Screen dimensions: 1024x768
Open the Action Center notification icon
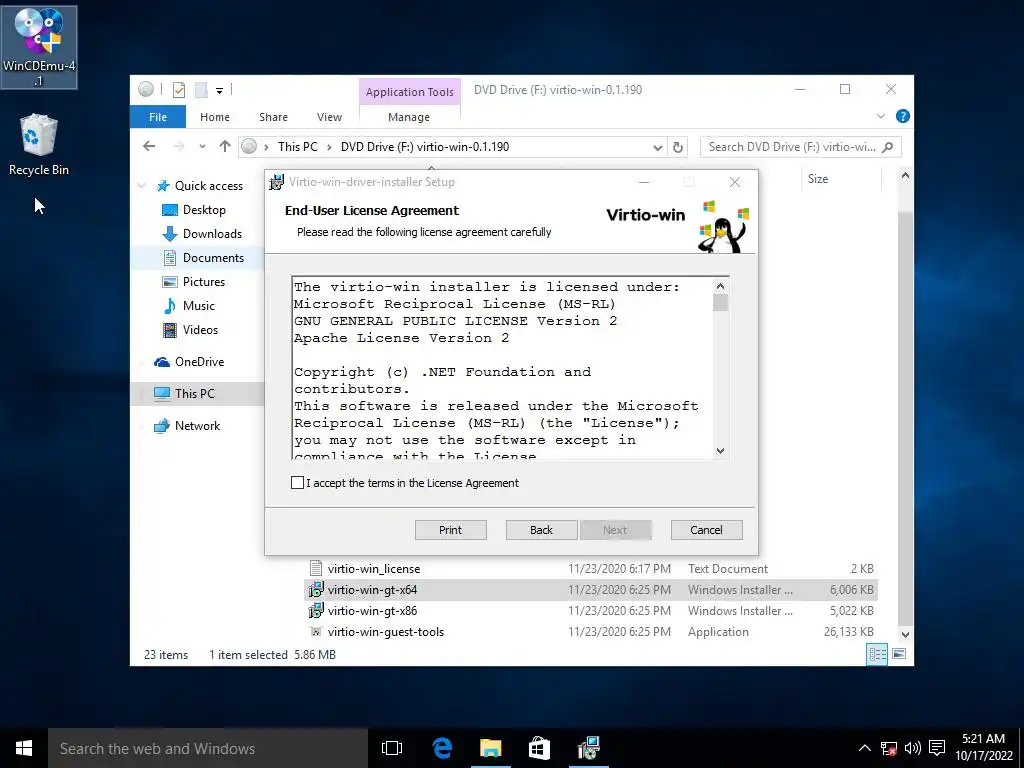(x=937, y=748)
